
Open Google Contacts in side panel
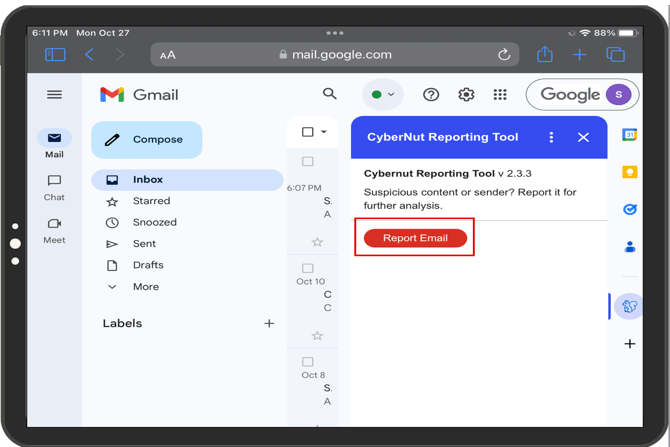[x=630, y=246]
